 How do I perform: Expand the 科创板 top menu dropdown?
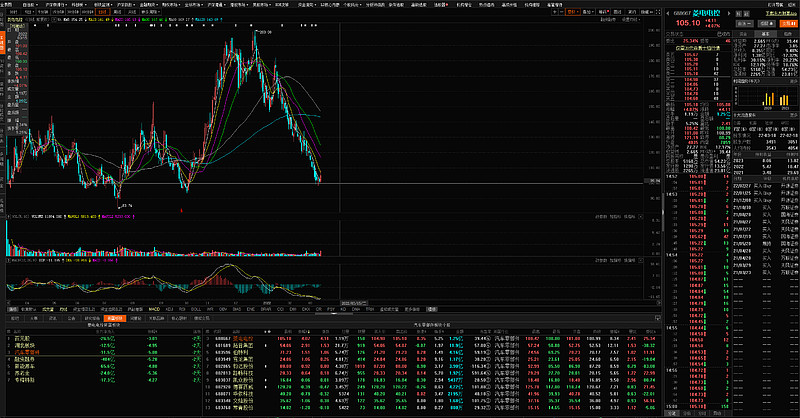click(x=78, y=4)
